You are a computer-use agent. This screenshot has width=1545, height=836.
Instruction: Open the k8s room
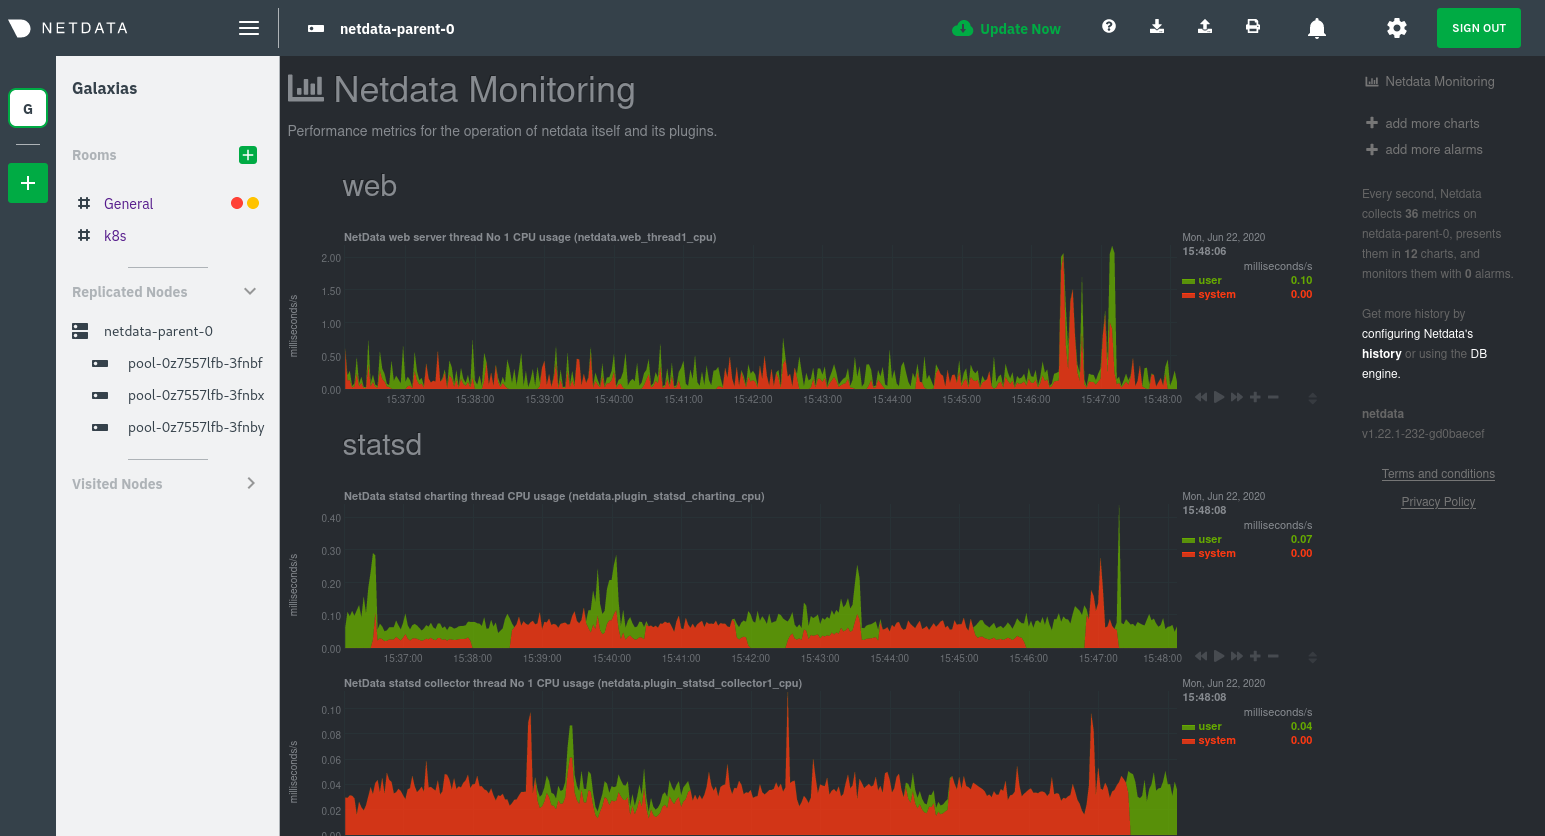[115, 236]
